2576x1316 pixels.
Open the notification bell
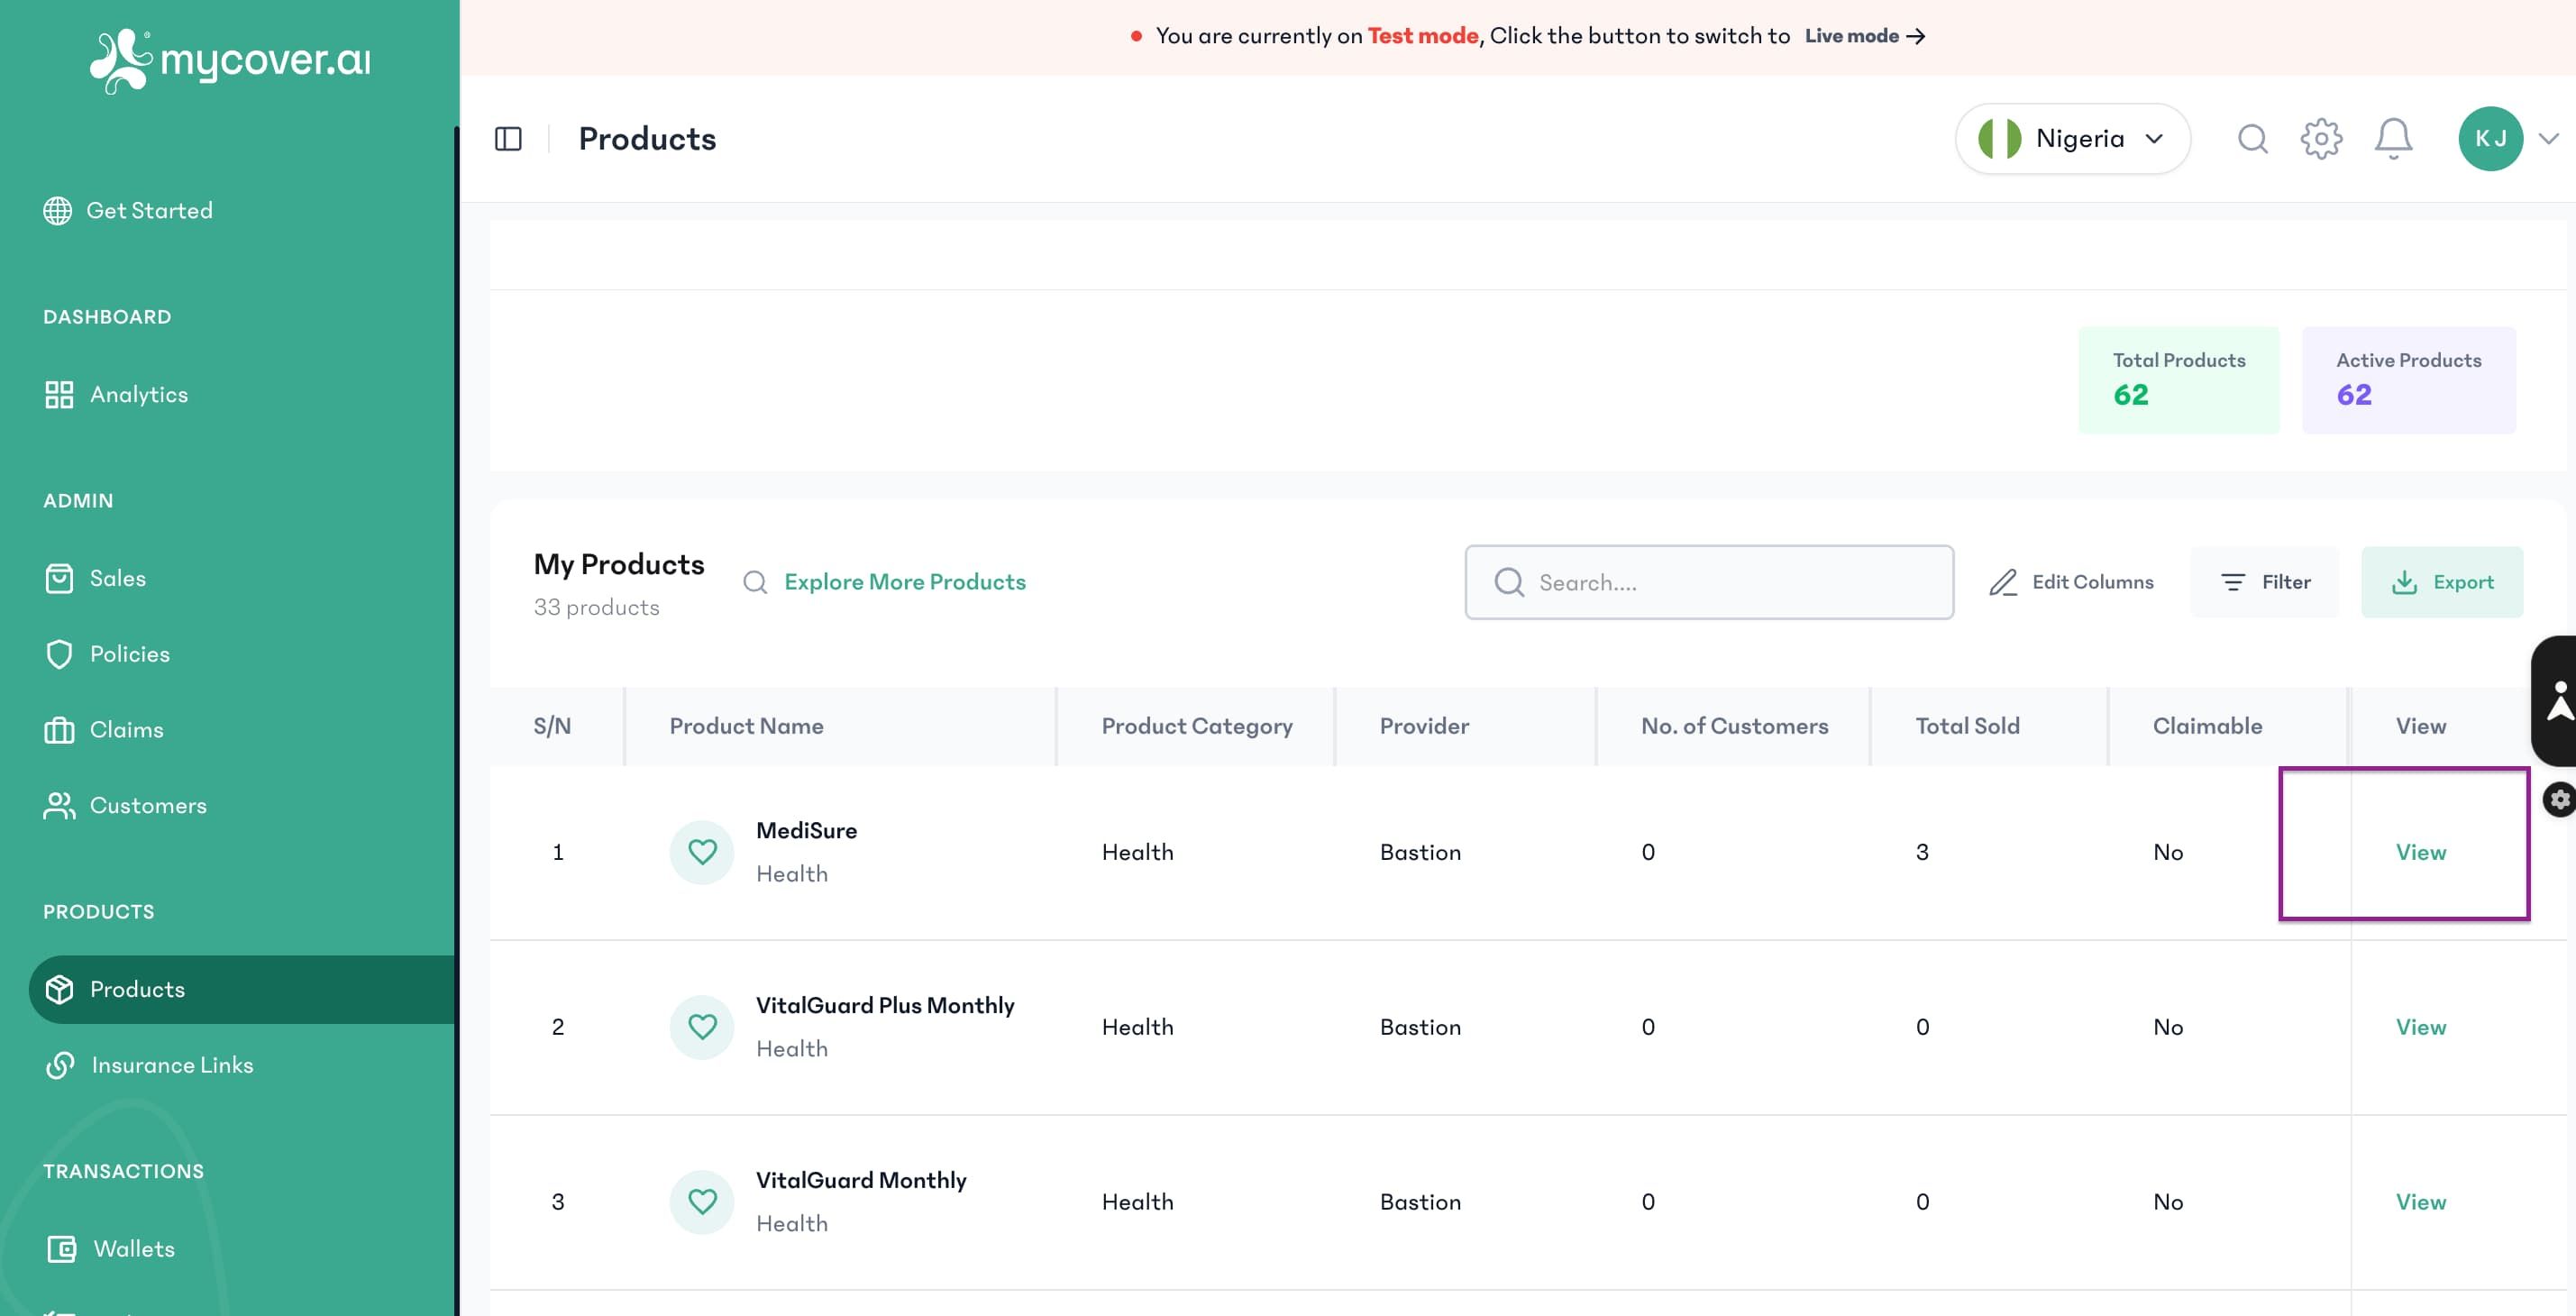[x=2393, y=138]
